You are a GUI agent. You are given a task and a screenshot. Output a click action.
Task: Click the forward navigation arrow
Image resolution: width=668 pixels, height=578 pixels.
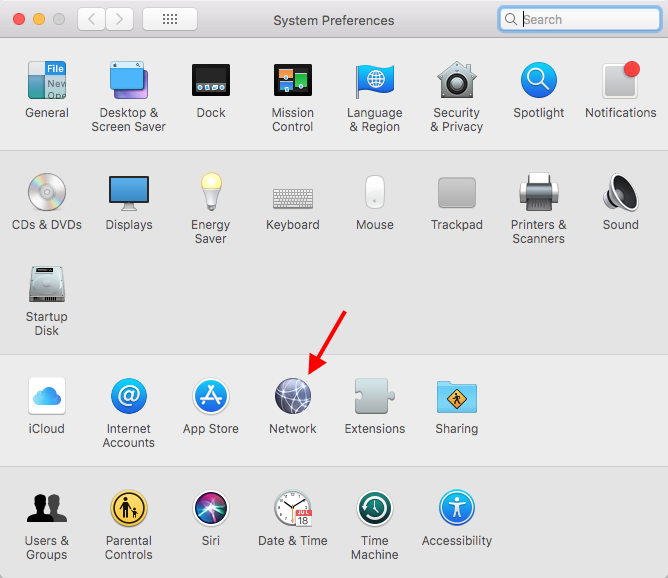click(120, 19)
